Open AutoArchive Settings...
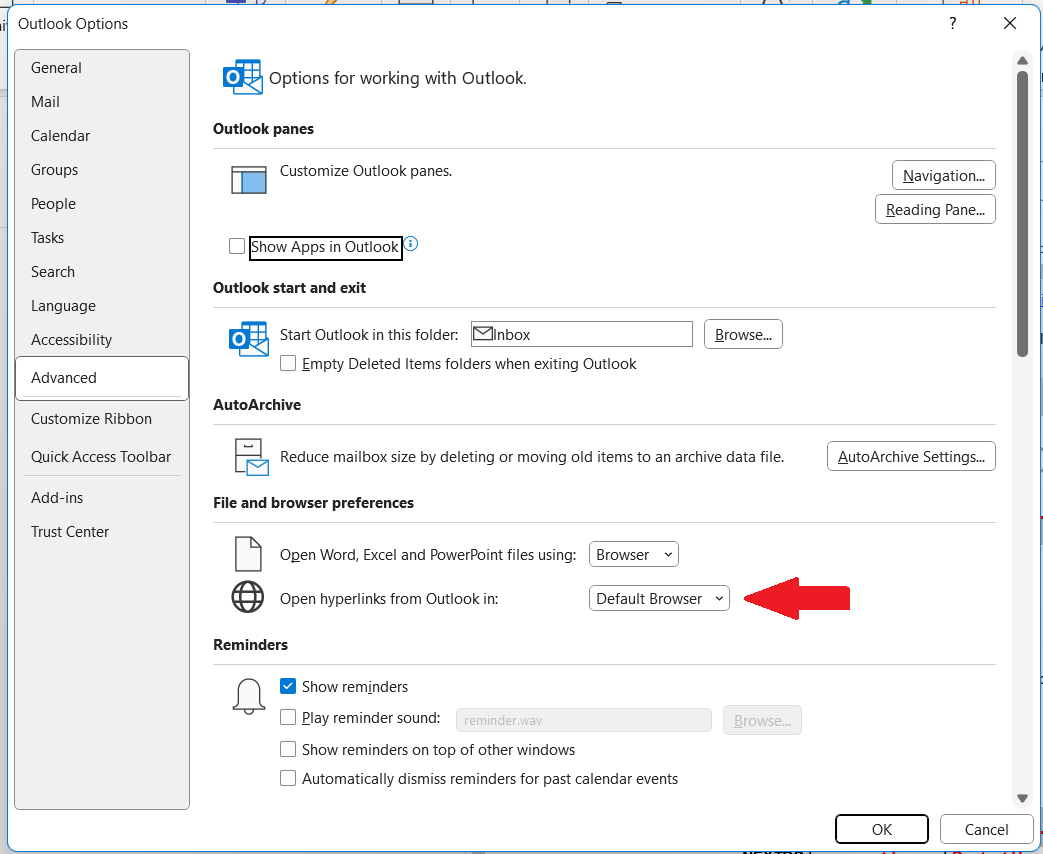Viewport: 1043px width, 854px height. point(911,456)
